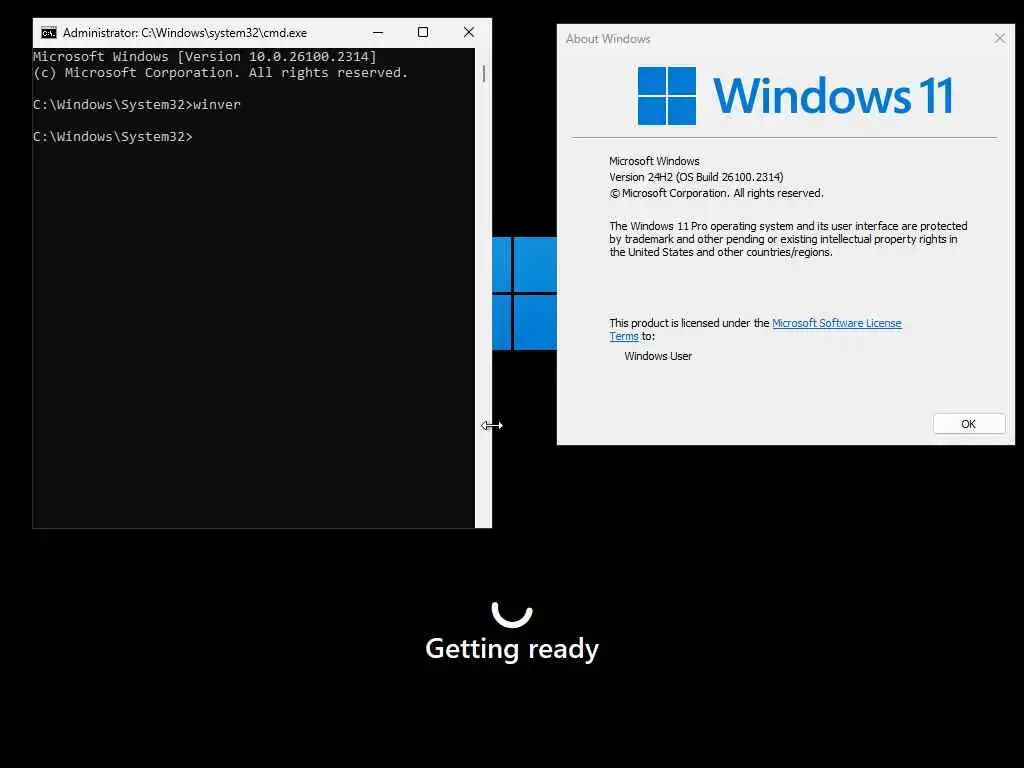
Task: Maximize the Command Prompt window
Action: pos(423,33)
